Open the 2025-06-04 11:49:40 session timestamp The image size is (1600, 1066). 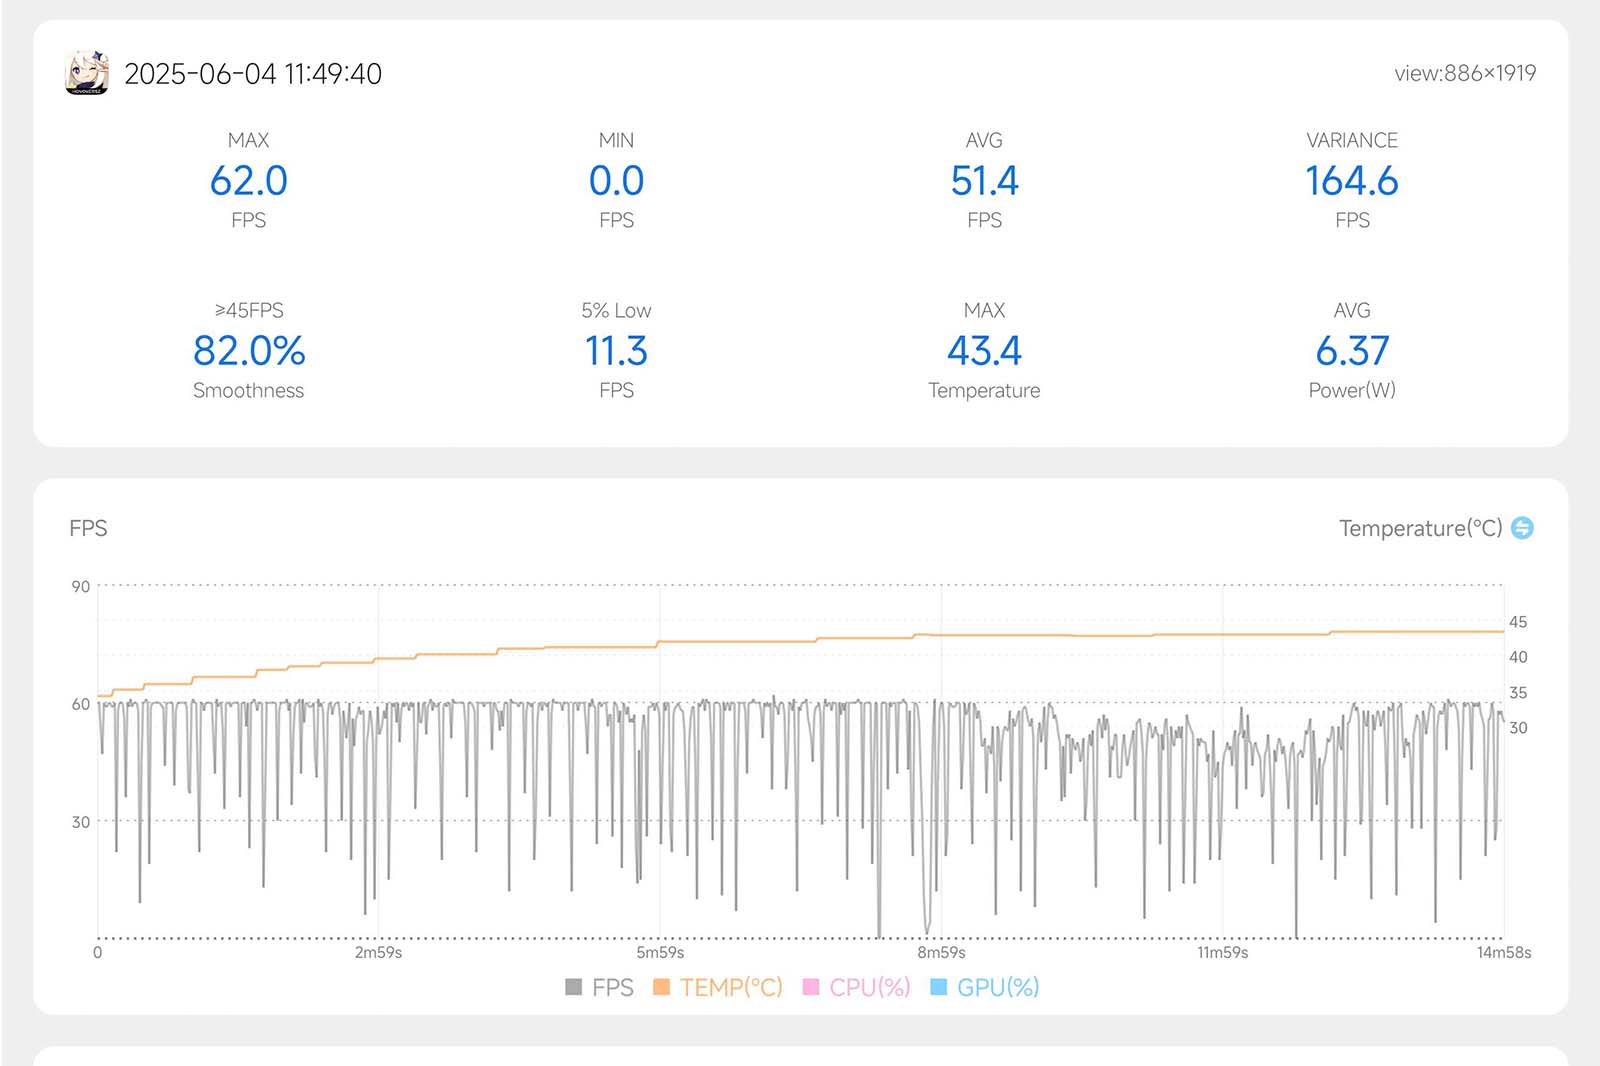pyautogui.click(x=253, y=74)
